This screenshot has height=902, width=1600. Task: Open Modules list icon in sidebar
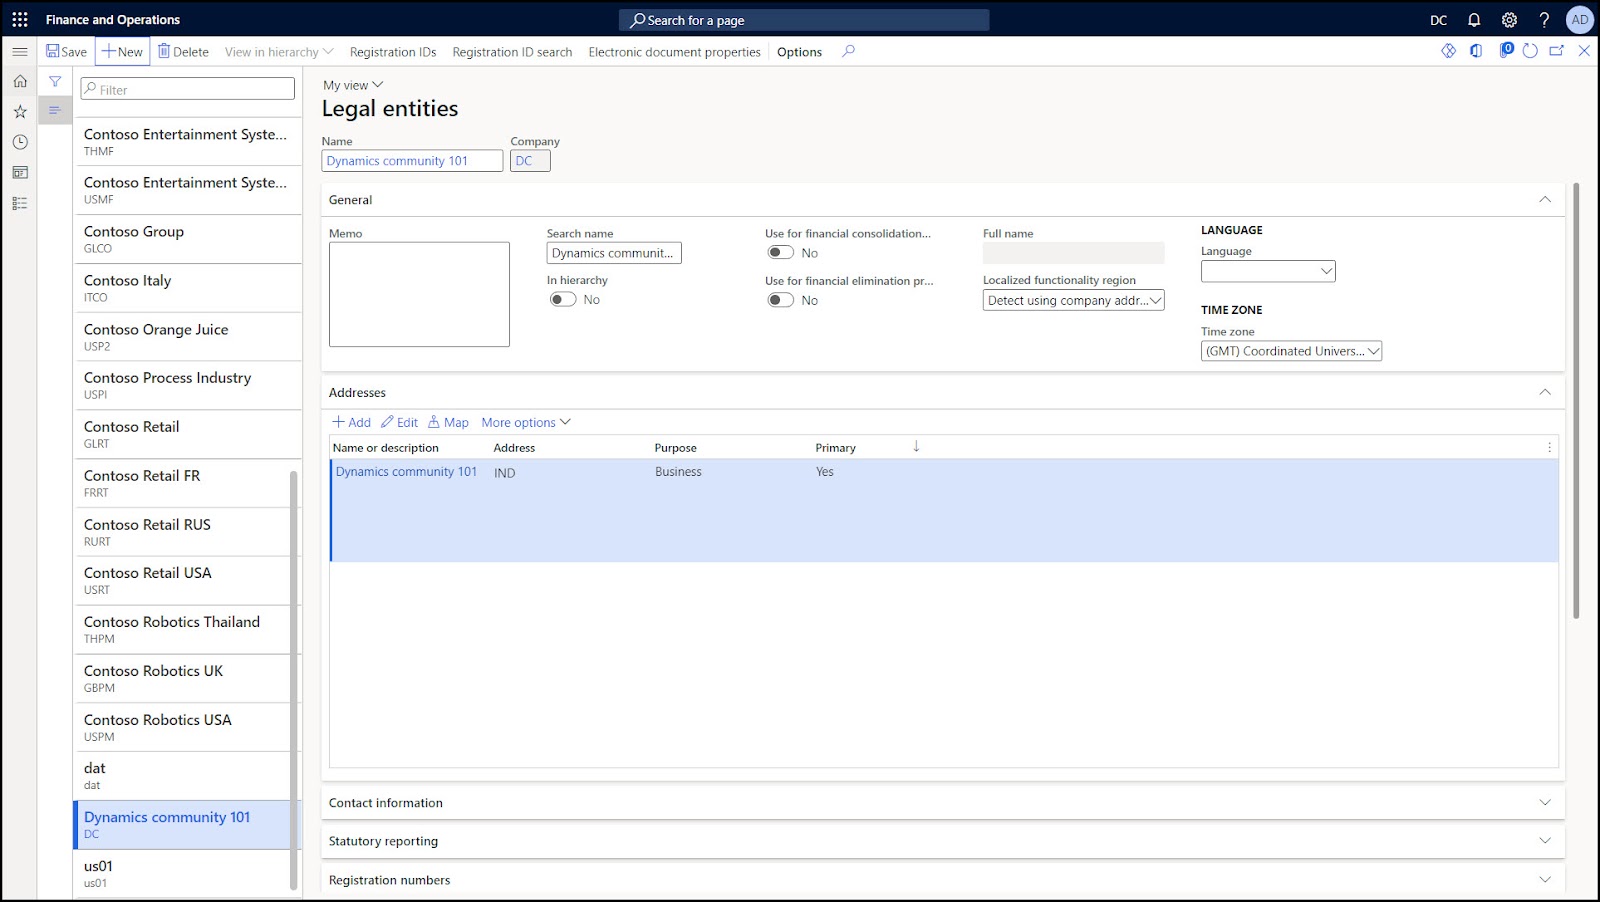point(20,203)
